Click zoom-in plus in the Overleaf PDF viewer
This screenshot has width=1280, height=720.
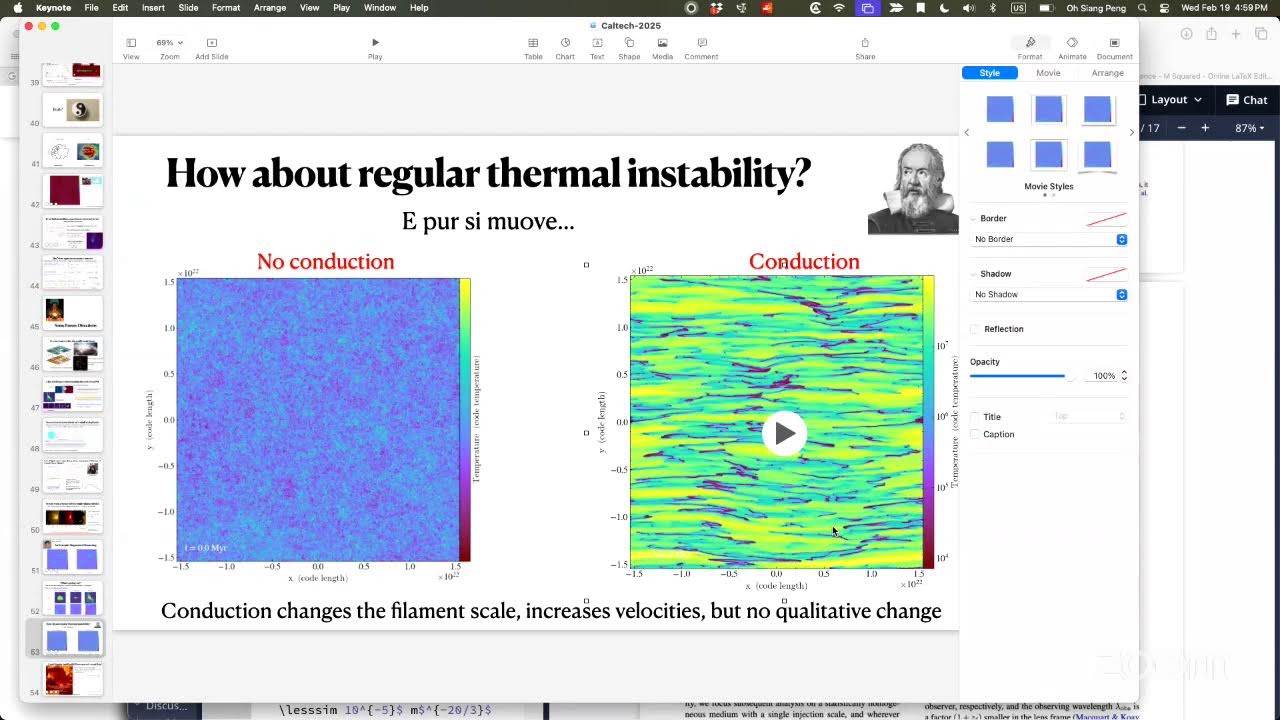1205,128
